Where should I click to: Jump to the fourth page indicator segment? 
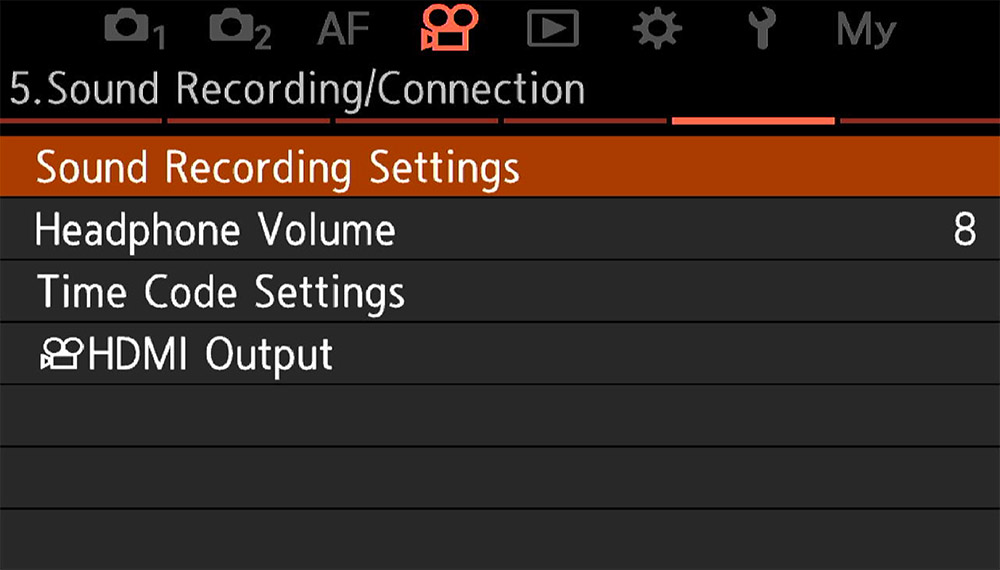point(584,121)
